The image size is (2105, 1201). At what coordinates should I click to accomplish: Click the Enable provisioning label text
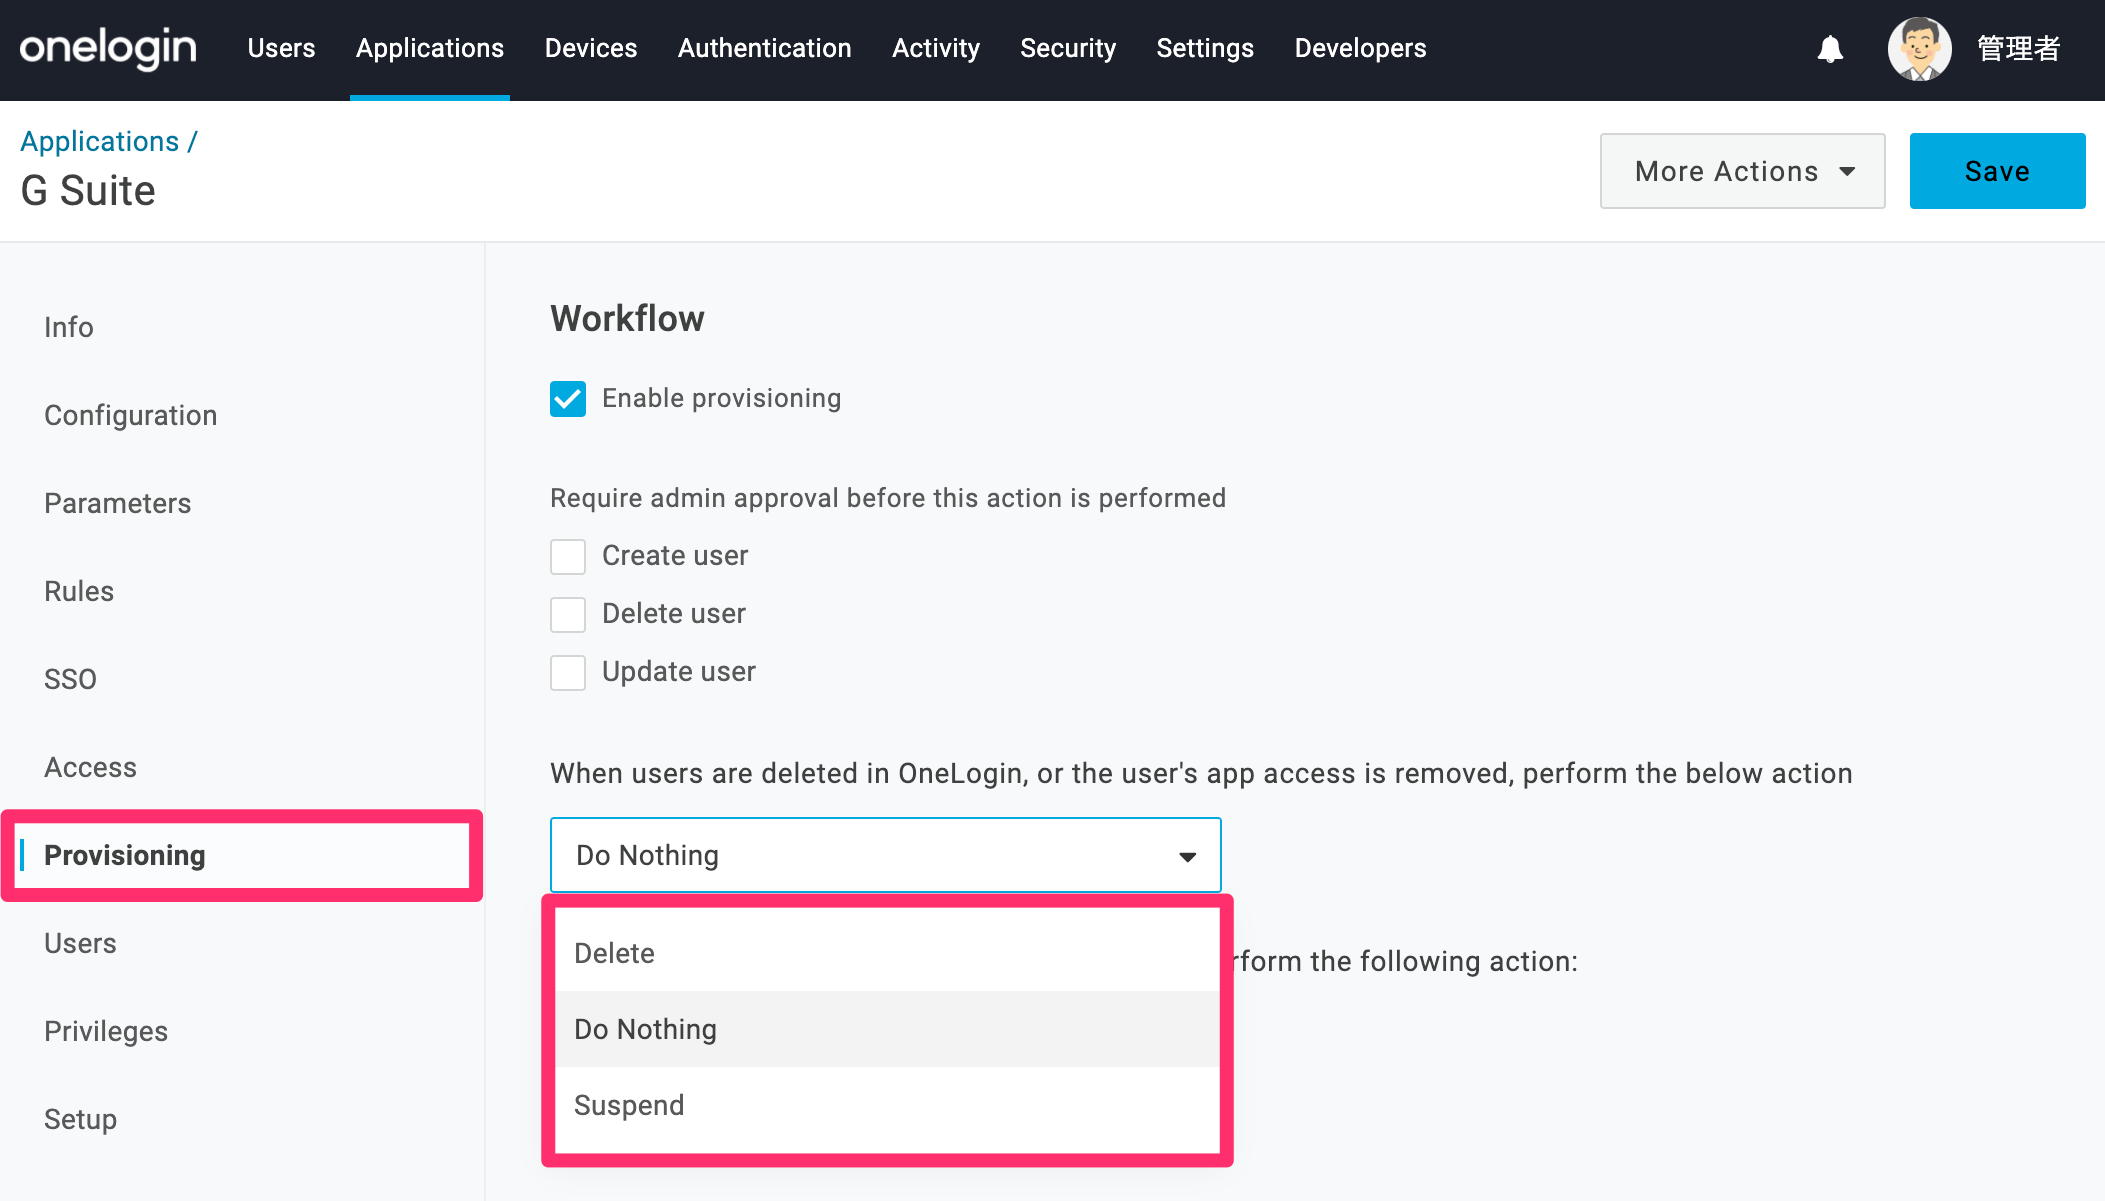tap(721, 398)
